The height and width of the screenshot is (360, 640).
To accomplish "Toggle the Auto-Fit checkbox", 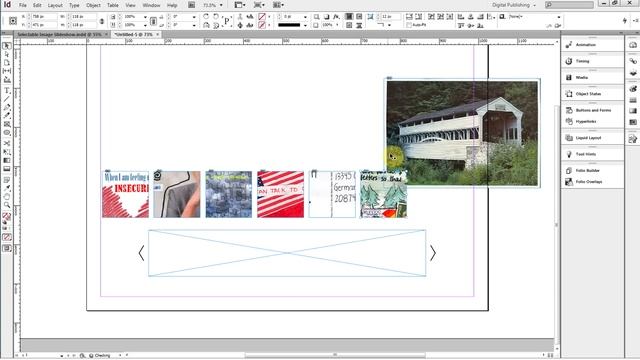I will 409,25.
